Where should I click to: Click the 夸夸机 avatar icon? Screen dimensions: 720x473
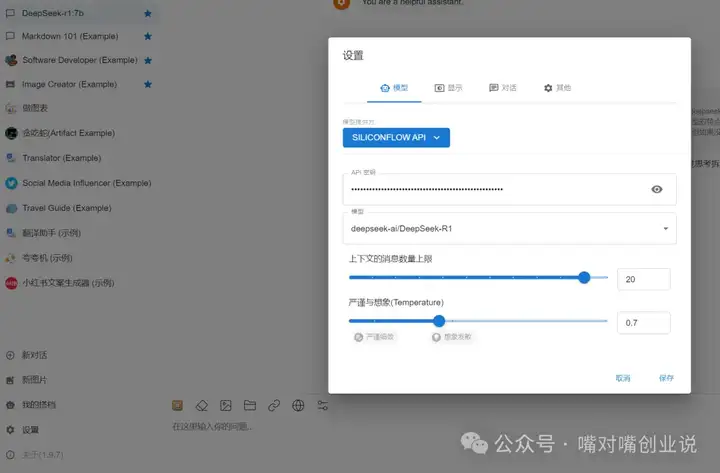click(11, 258)
